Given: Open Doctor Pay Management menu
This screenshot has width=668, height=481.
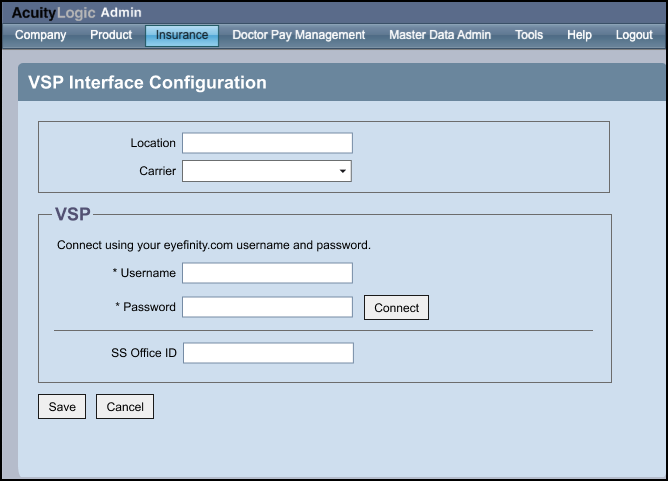Looking at the screenshot, I should 299,35.
